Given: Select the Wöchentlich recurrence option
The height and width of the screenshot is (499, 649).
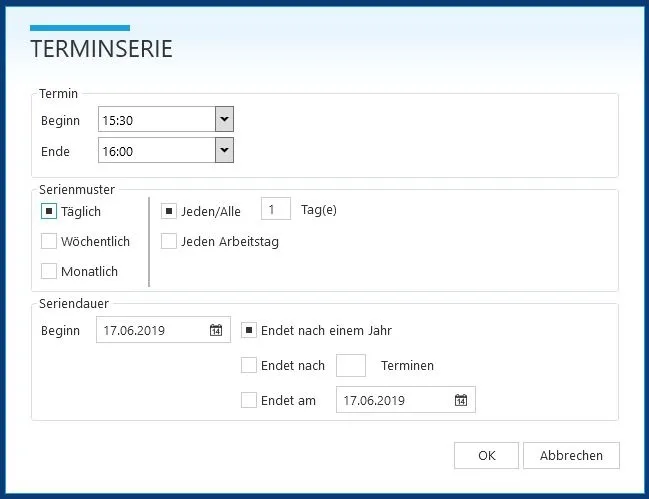Looking at the screenshot, I should [x=49, y=241].
